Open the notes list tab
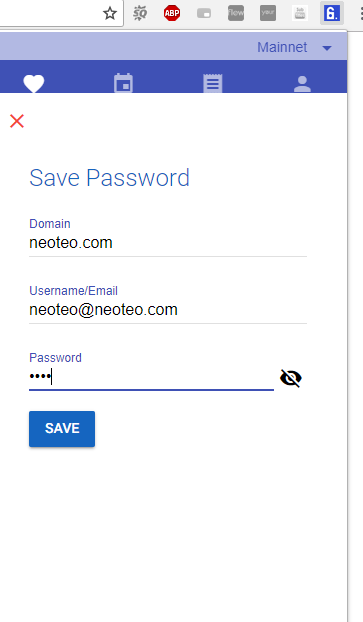Viewport: 363px width, 622px height. coord(213,83)
